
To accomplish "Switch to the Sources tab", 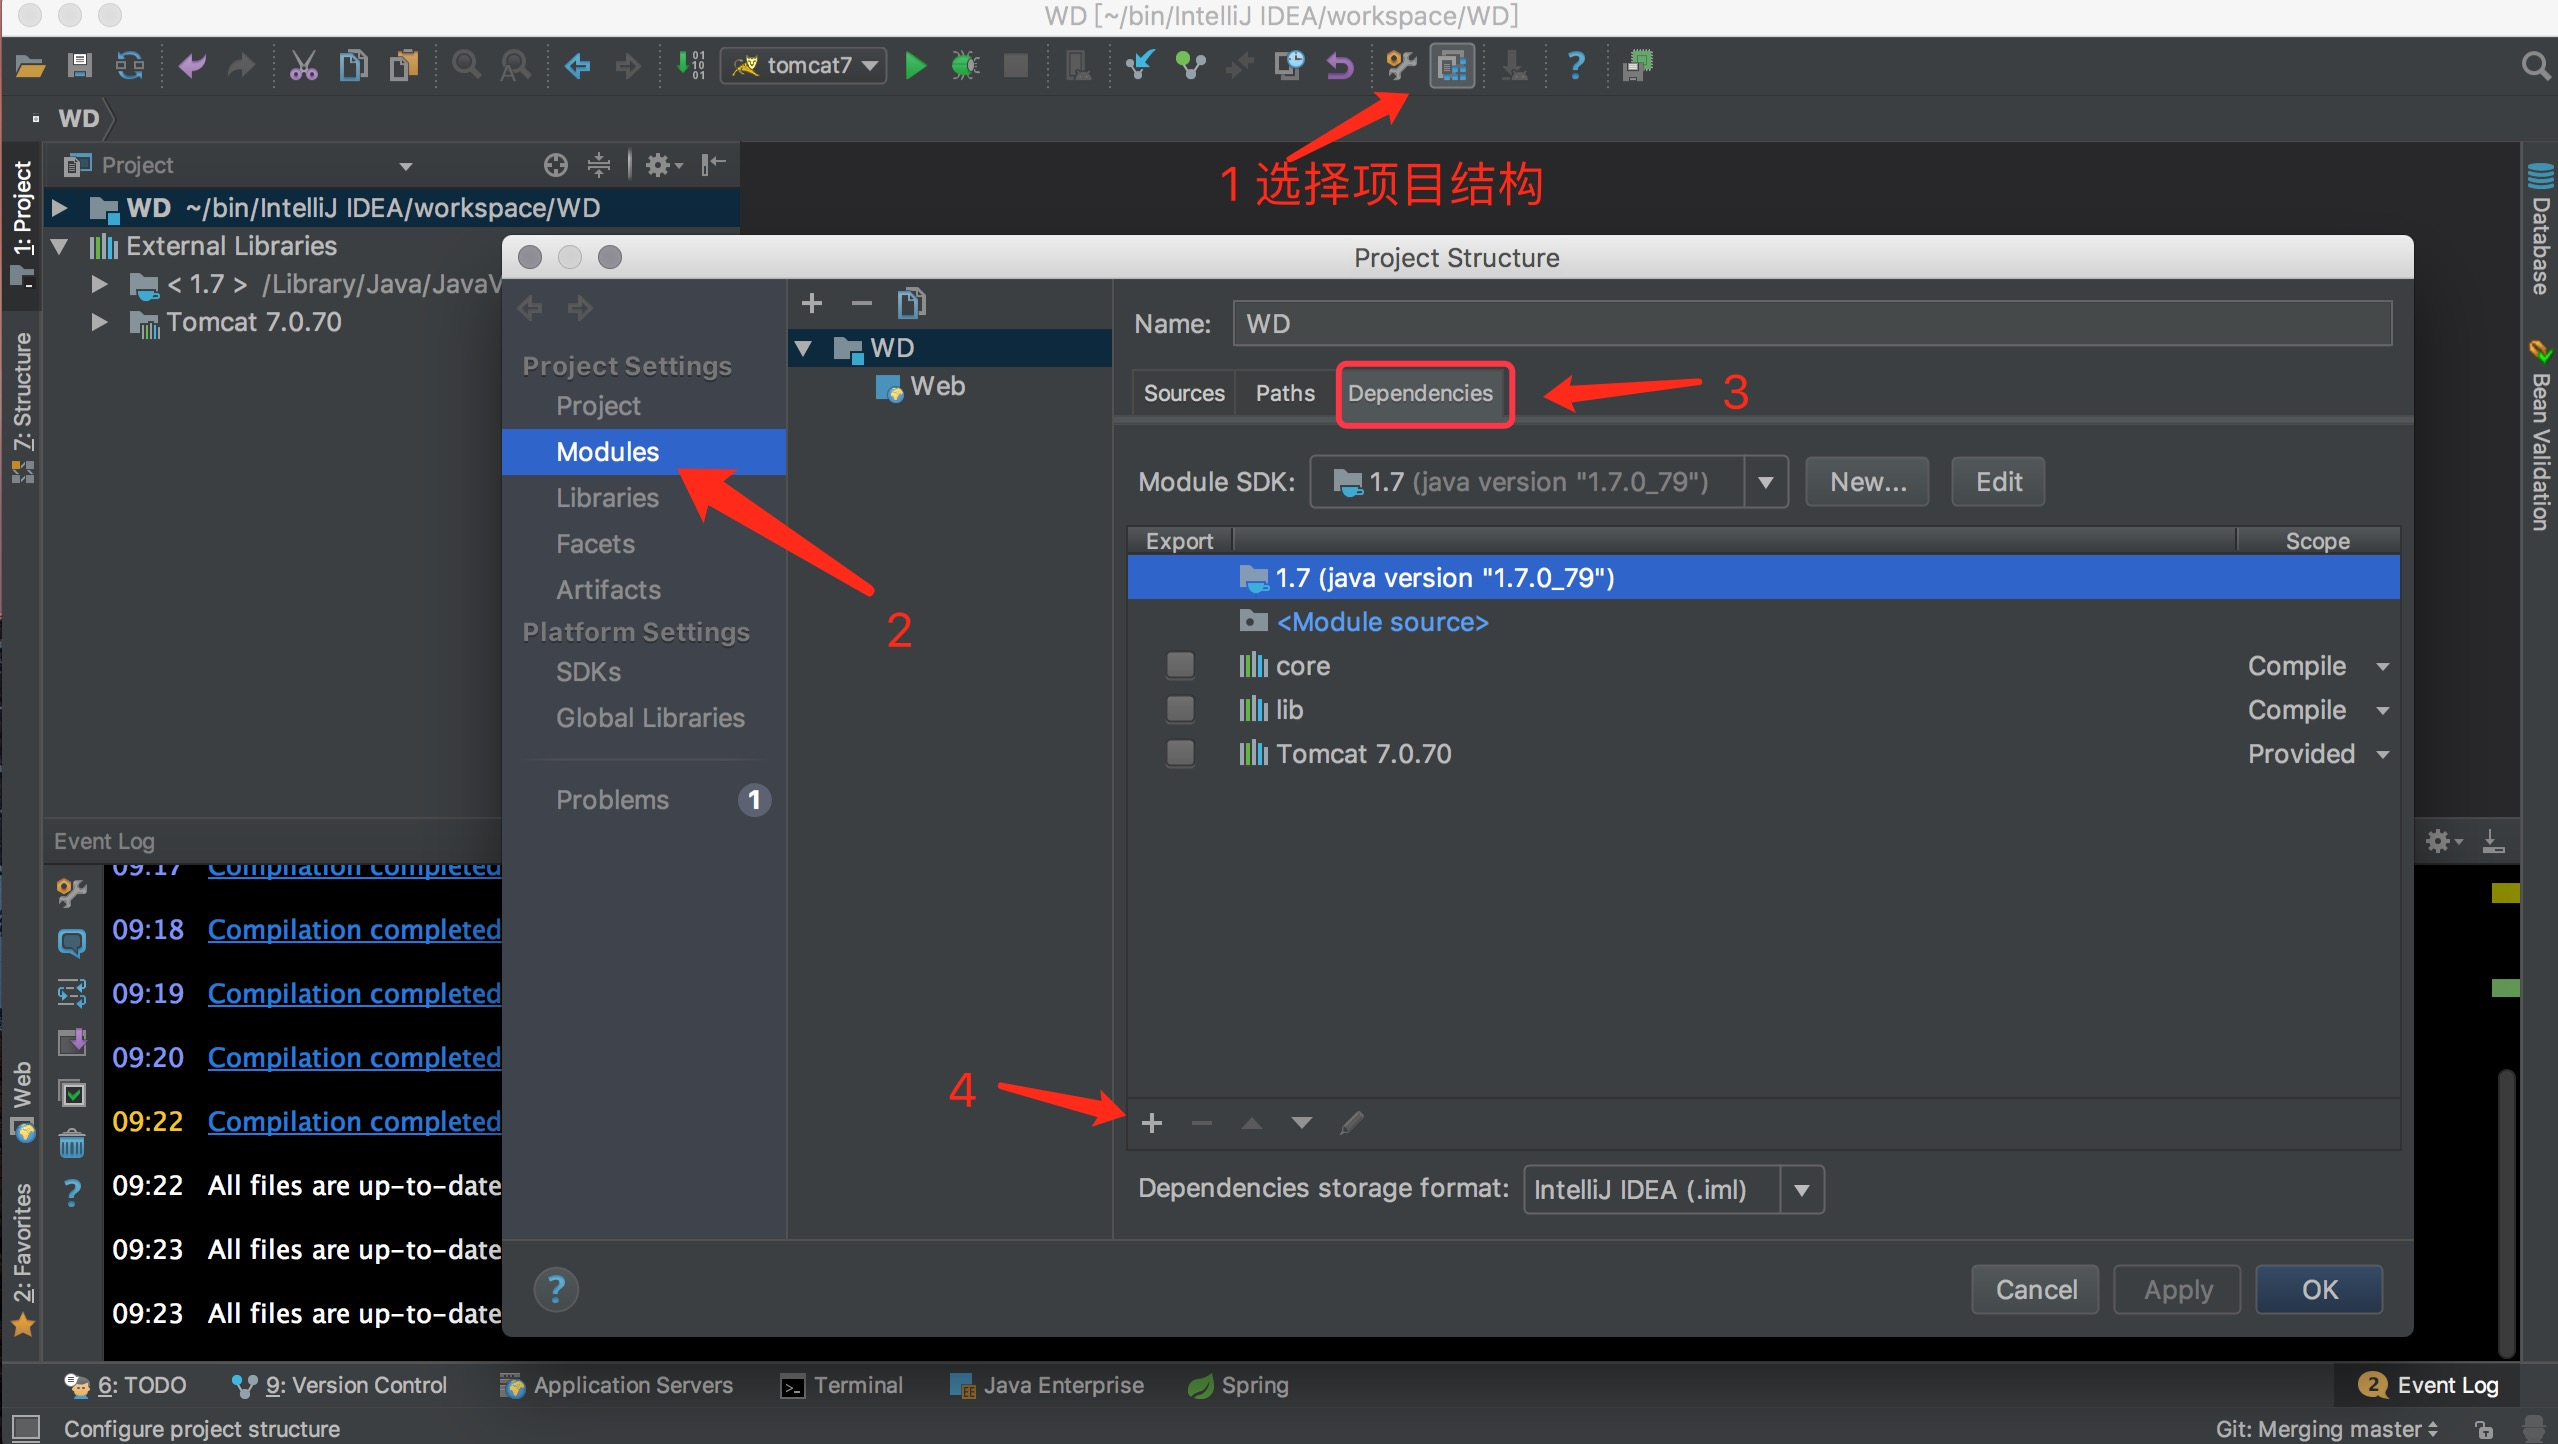I will click(1183, 393).
